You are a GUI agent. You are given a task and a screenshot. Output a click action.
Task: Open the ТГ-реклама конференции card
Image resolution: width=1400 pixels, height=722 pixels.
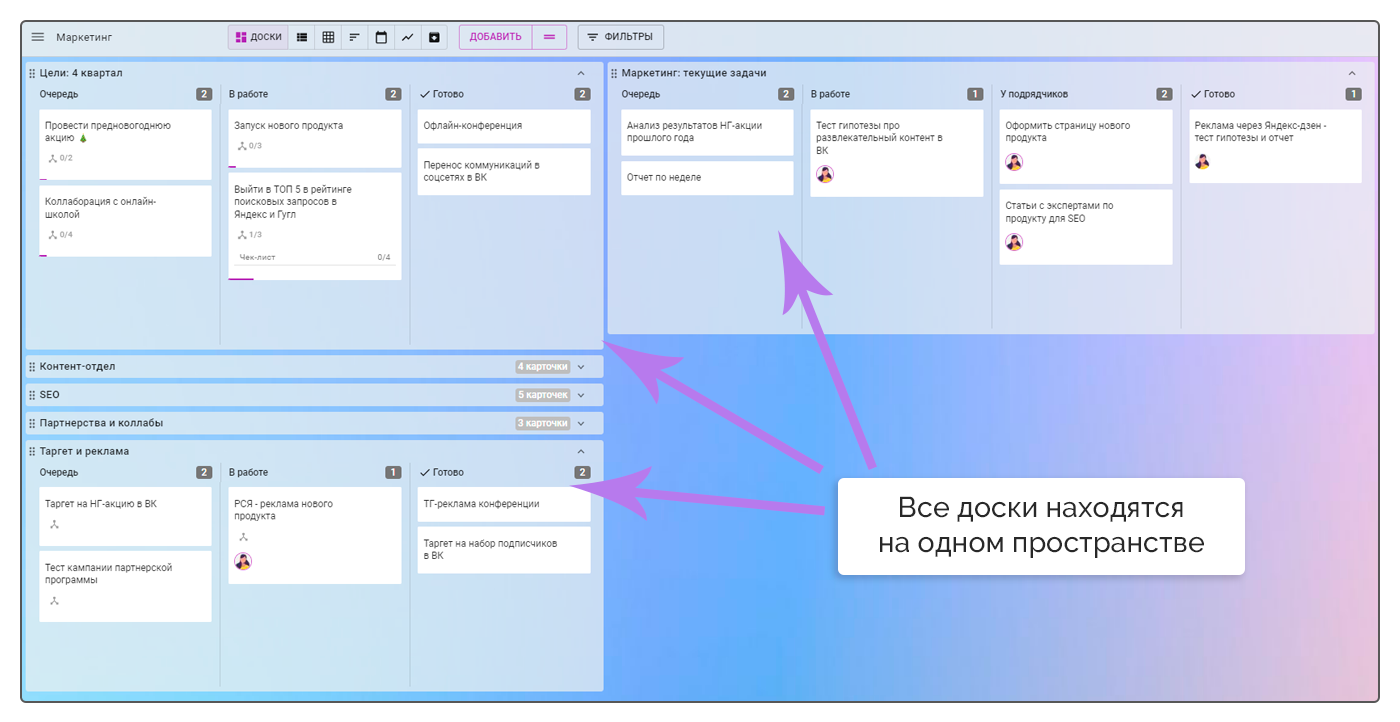(x=504, y=504)
